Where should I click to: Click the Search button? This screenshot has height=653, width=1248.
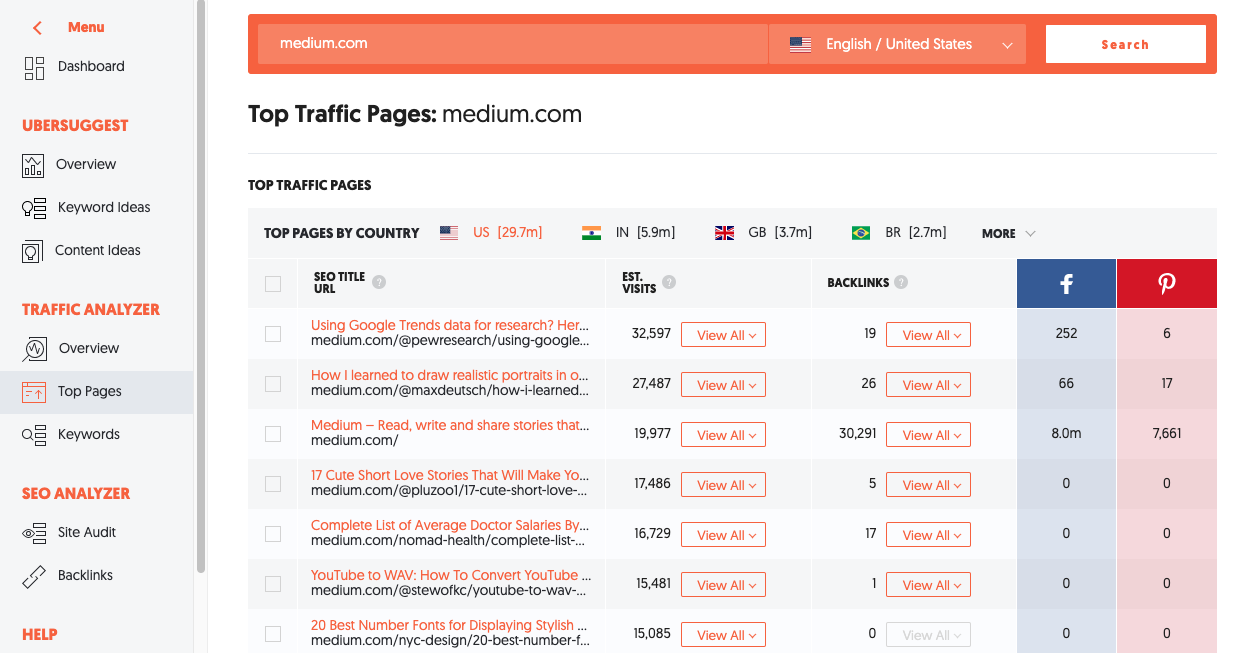pos(1126,44)
